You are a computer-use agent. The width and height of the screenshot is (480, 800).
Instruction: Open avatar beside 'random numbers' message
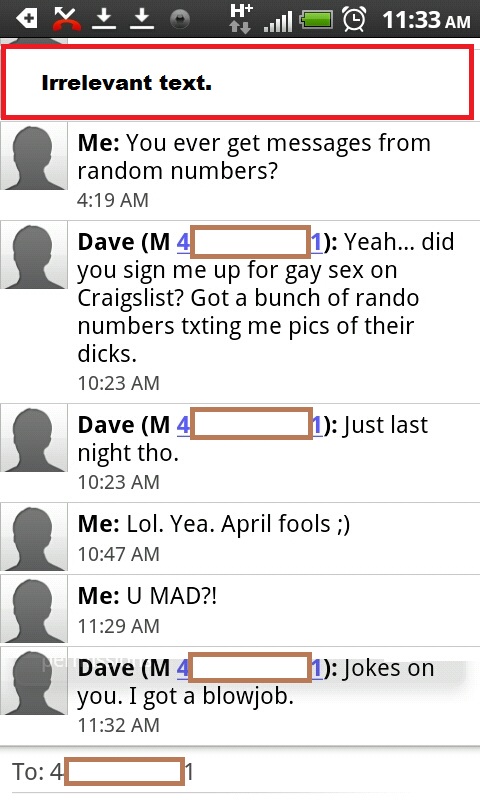pyautogui.click(x=34, y=156)
